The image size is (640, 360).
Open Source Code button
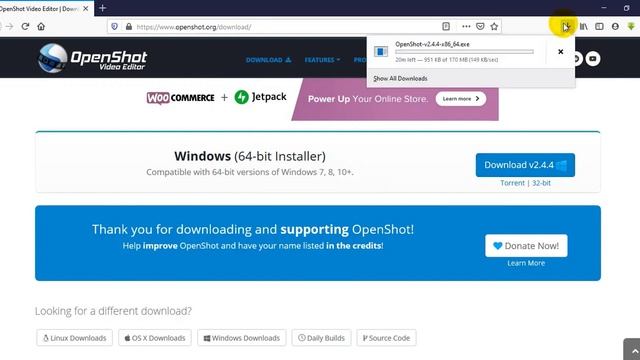[386, 338]
